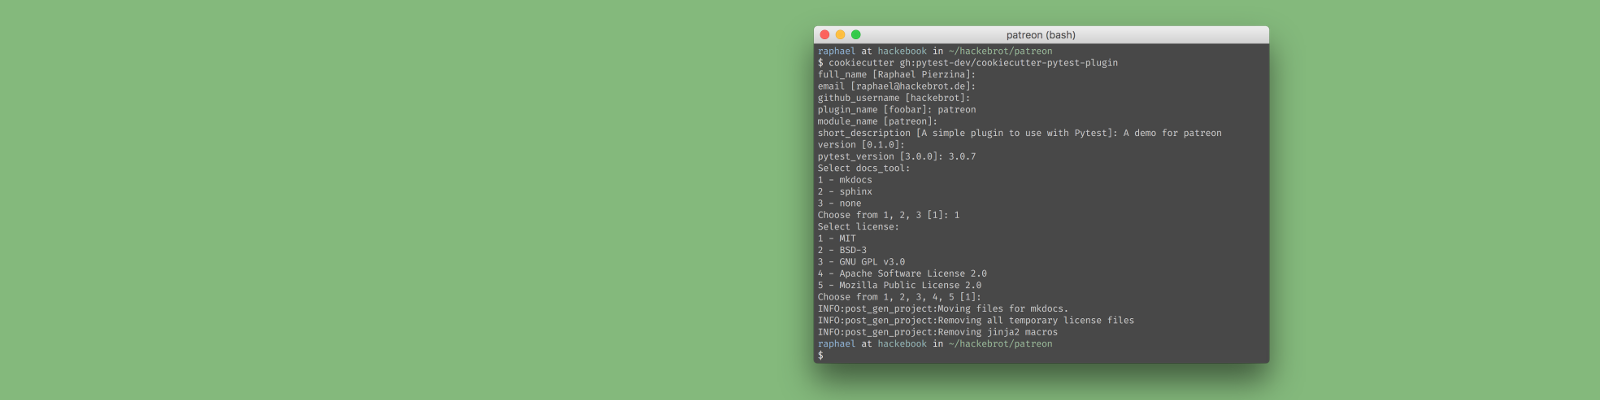
Task: Click the cookiecutter command line text
Action: (968, 63)
